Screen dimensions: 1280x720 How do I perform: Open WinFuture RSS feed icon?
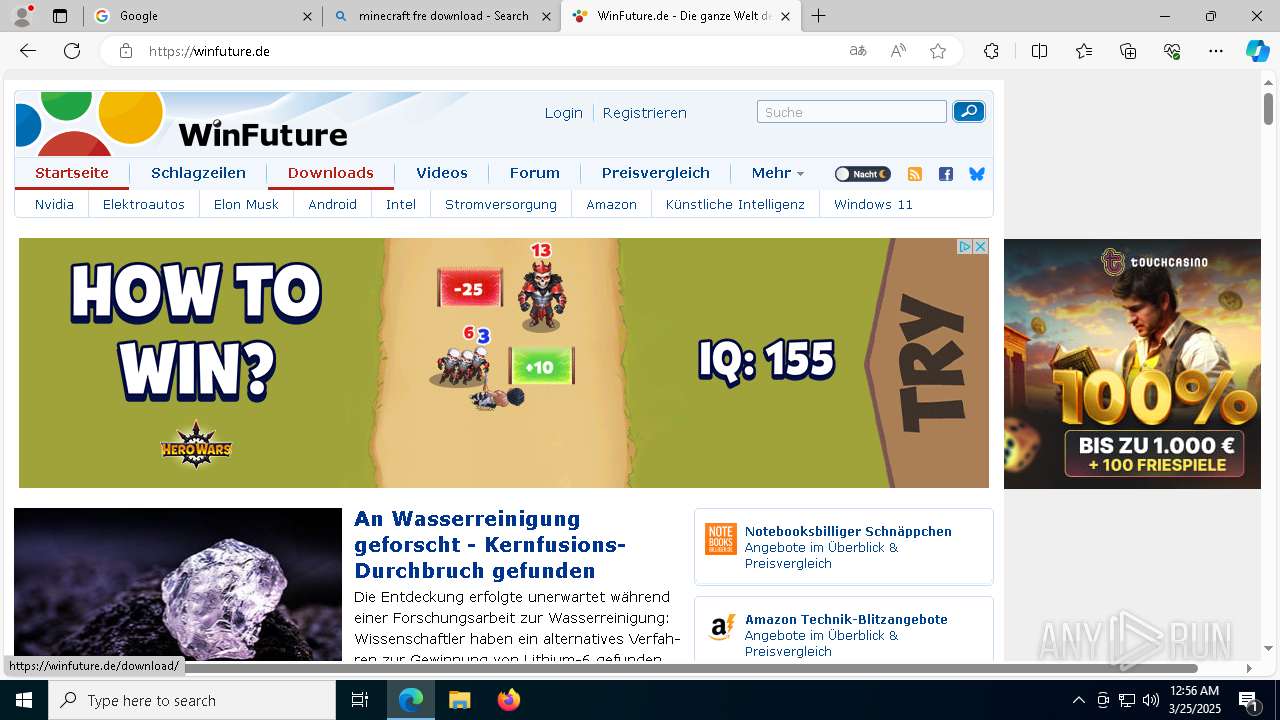(x=914, y=174)
